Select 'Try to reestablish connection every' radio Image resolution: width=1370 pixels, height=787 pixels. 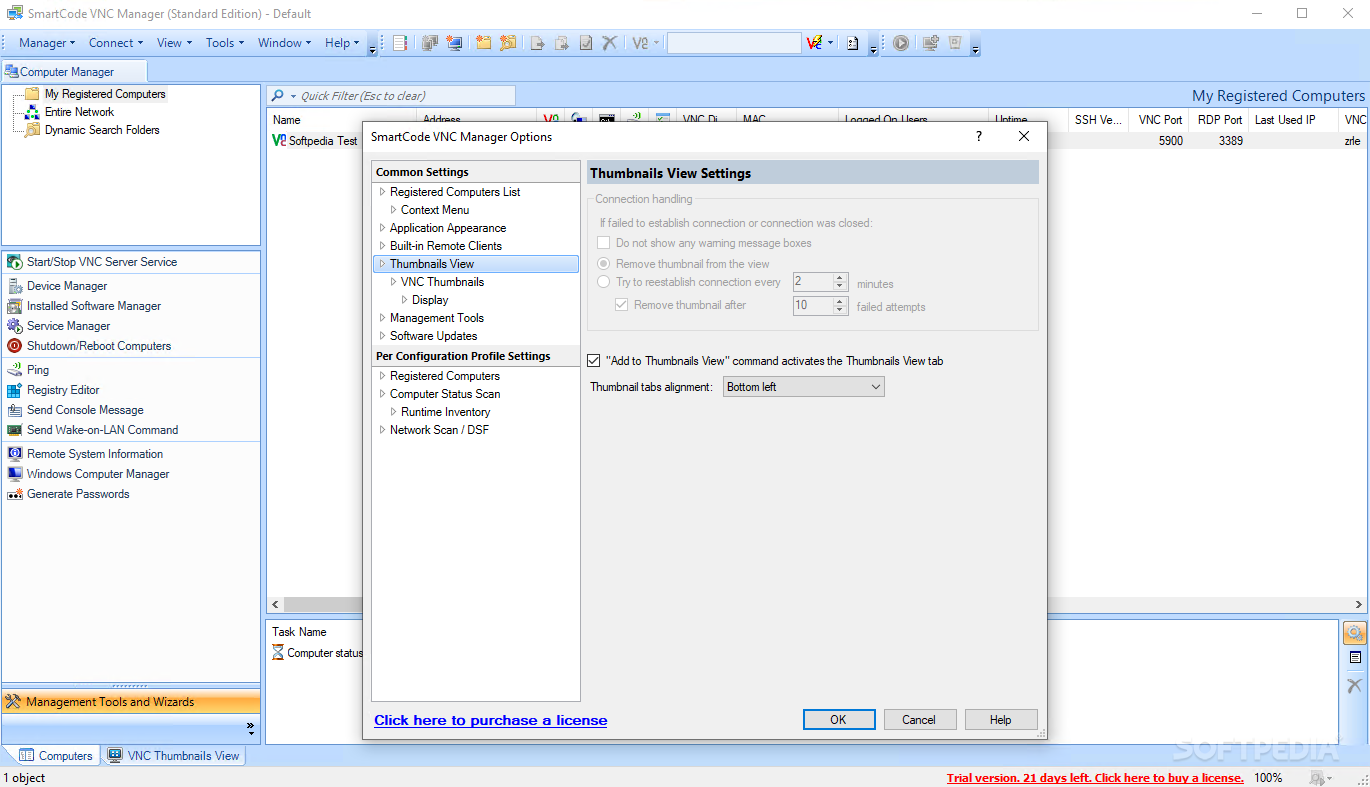603,282
